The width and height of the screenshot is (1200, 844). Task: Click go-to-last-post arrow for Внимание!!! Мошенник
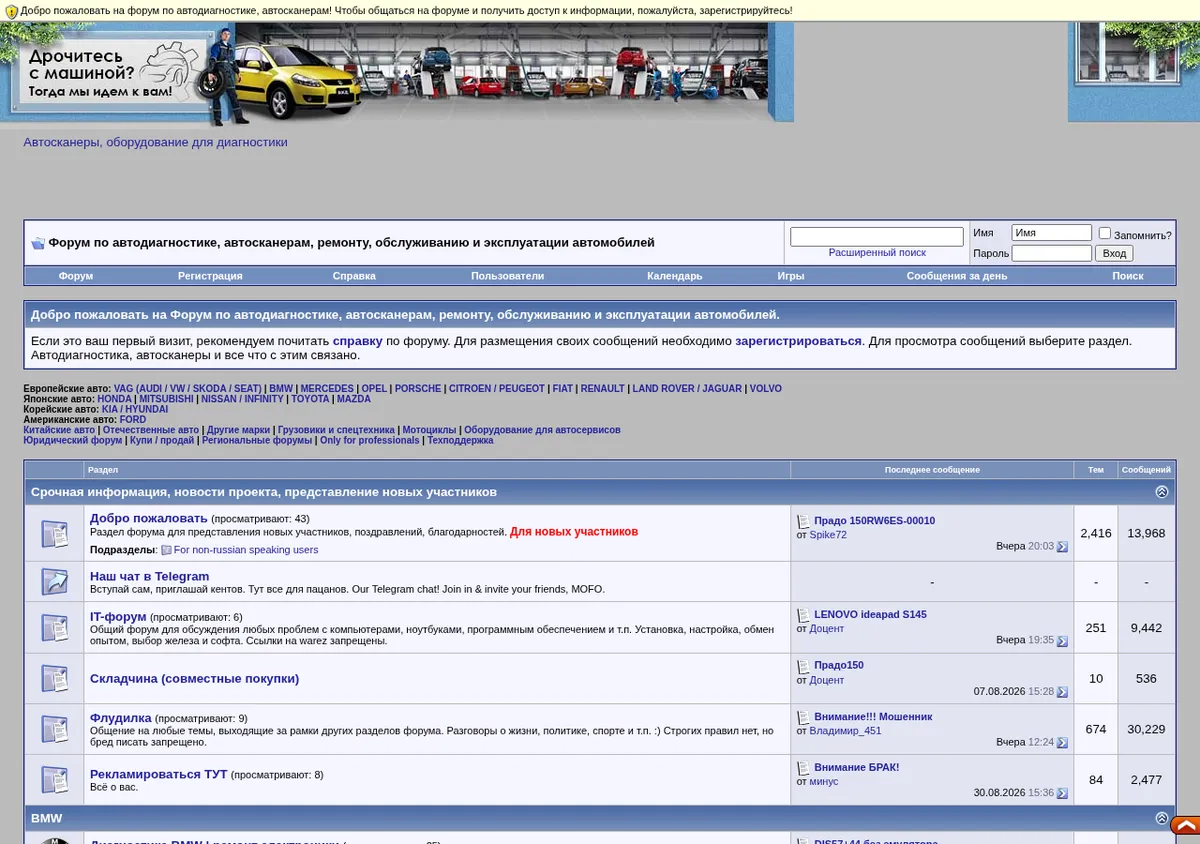coord(1062,743)
